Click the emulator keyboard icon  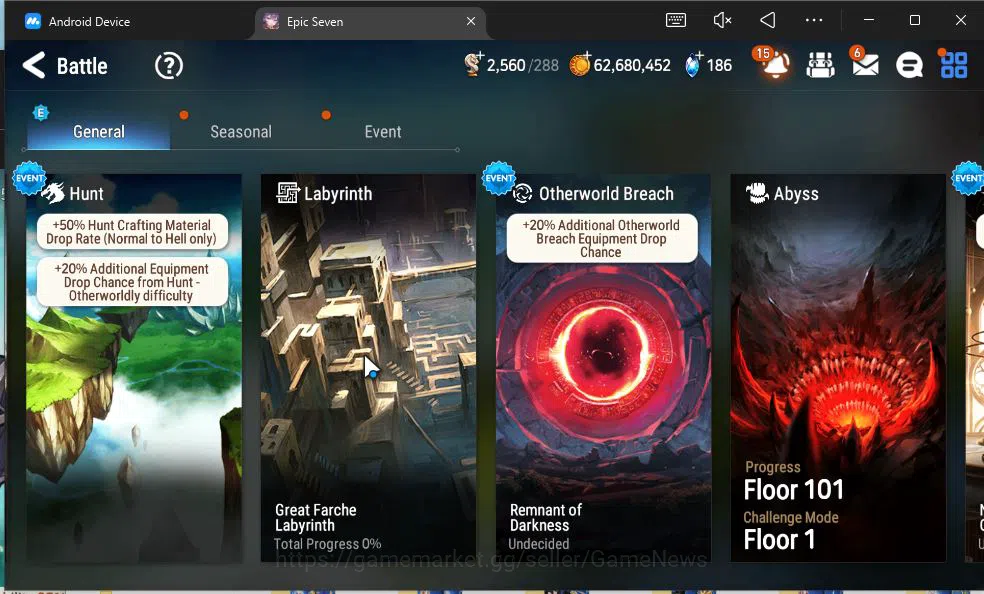point(676,21)
